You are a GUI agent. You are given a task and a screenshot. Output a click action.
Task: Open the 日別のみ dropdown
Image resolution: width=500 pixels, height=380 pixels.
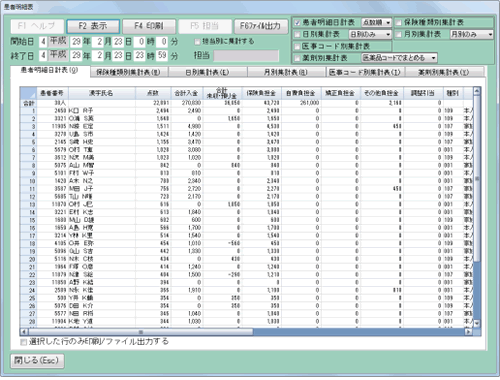tap(370, 34)
